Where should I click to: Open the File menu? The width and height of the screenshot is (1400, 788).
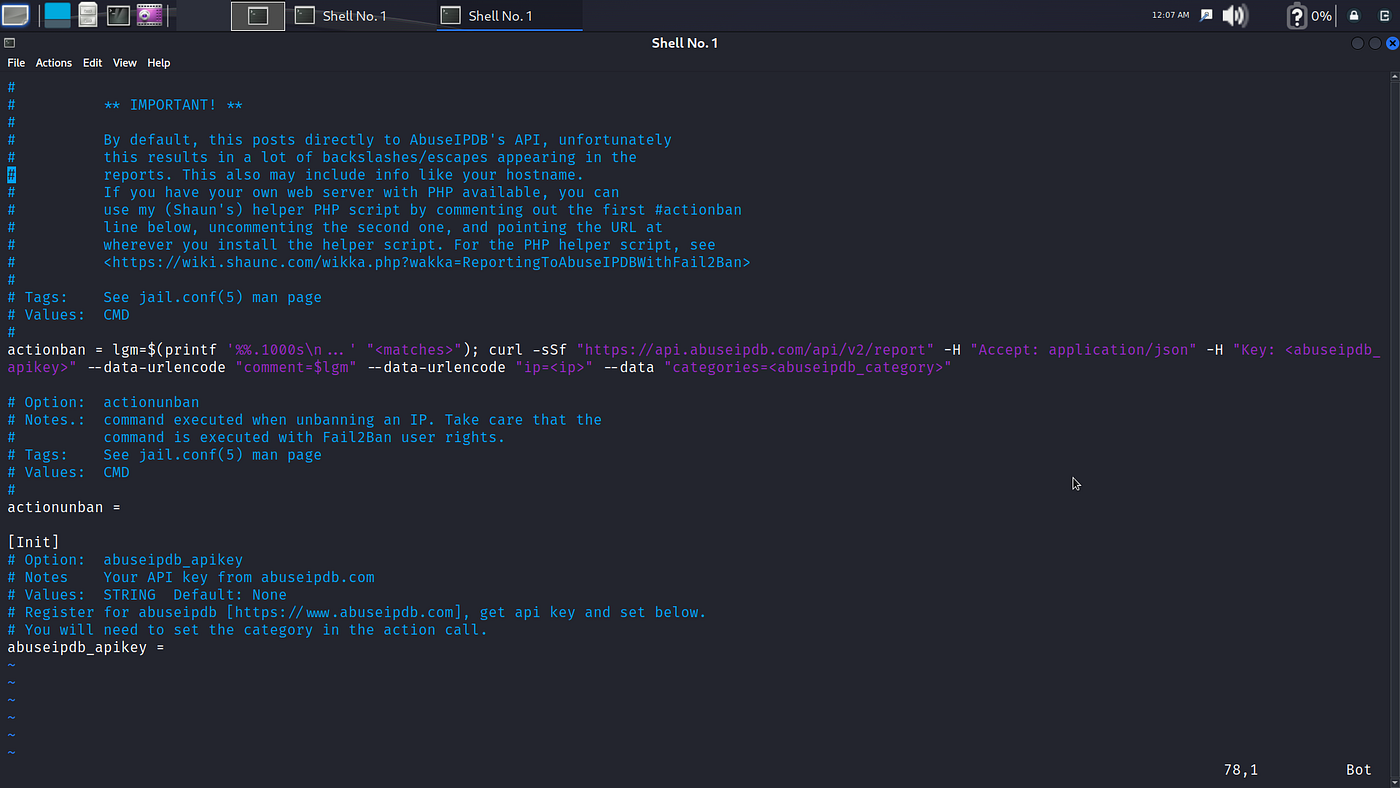click(x=16, y=62)
